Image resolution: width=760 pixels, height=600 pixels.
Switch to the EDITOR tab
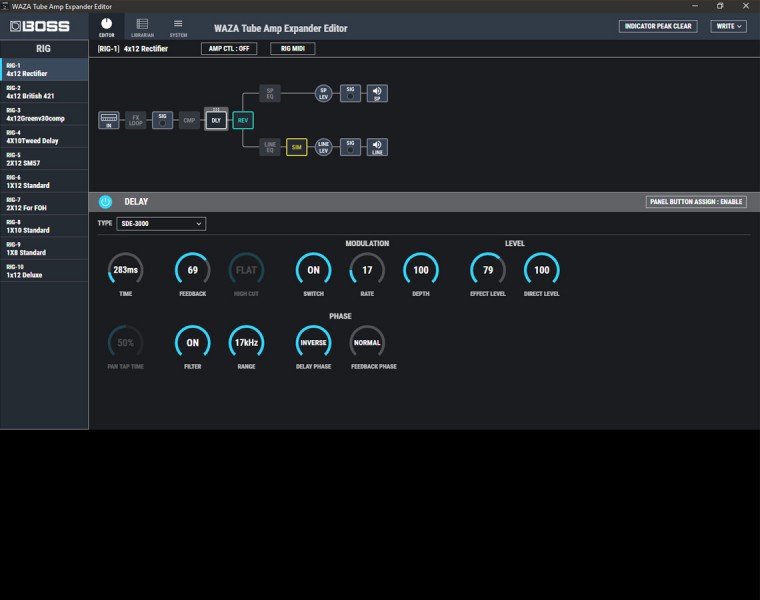point(107,27)
